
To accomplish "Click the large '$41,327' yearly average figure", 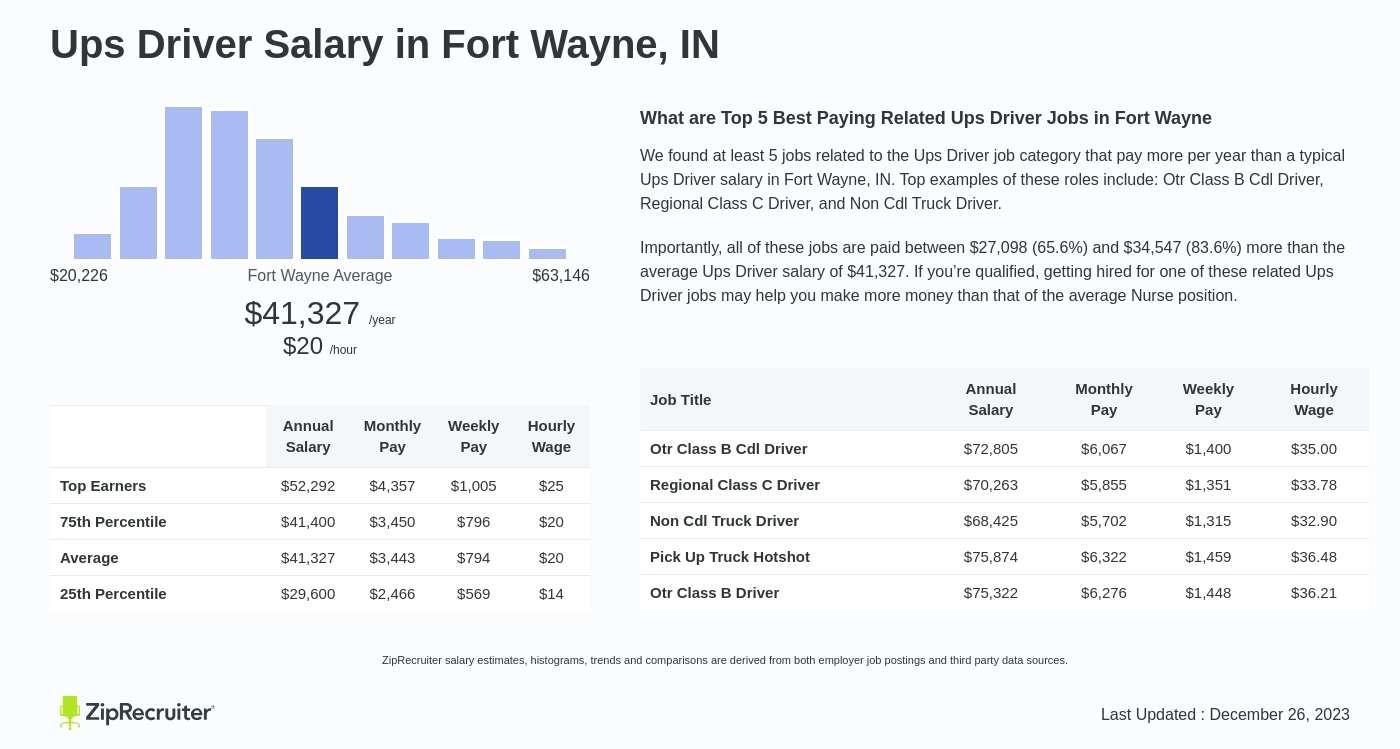I will (x=302, y=313).
